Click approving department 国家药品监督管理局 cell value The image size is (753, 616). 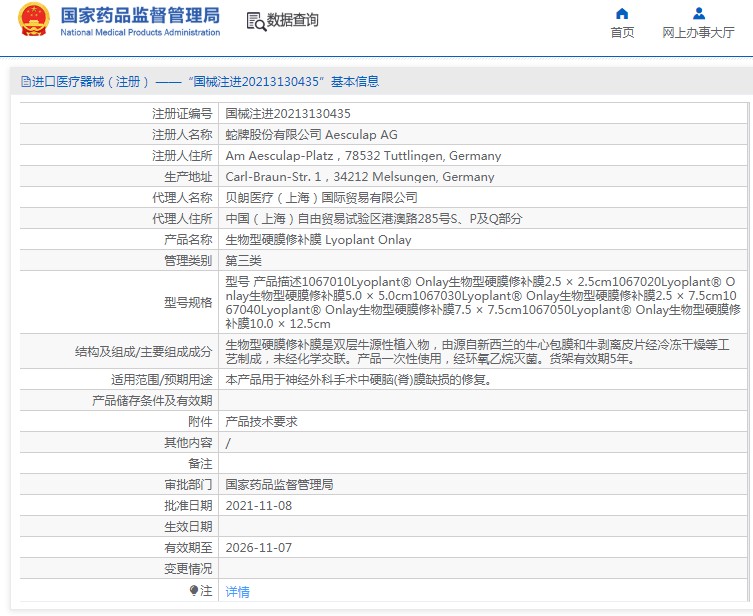(279, 485)
